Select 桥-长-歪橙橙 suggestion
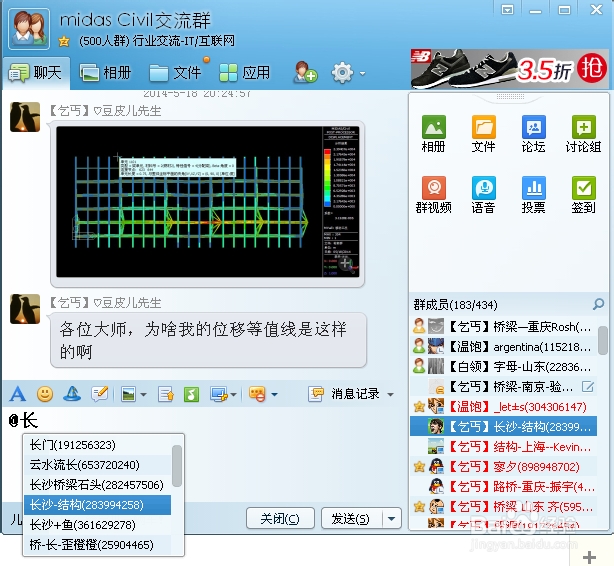Image resolution: width=614 pixels, height=566 pixels. click(98, 545)
